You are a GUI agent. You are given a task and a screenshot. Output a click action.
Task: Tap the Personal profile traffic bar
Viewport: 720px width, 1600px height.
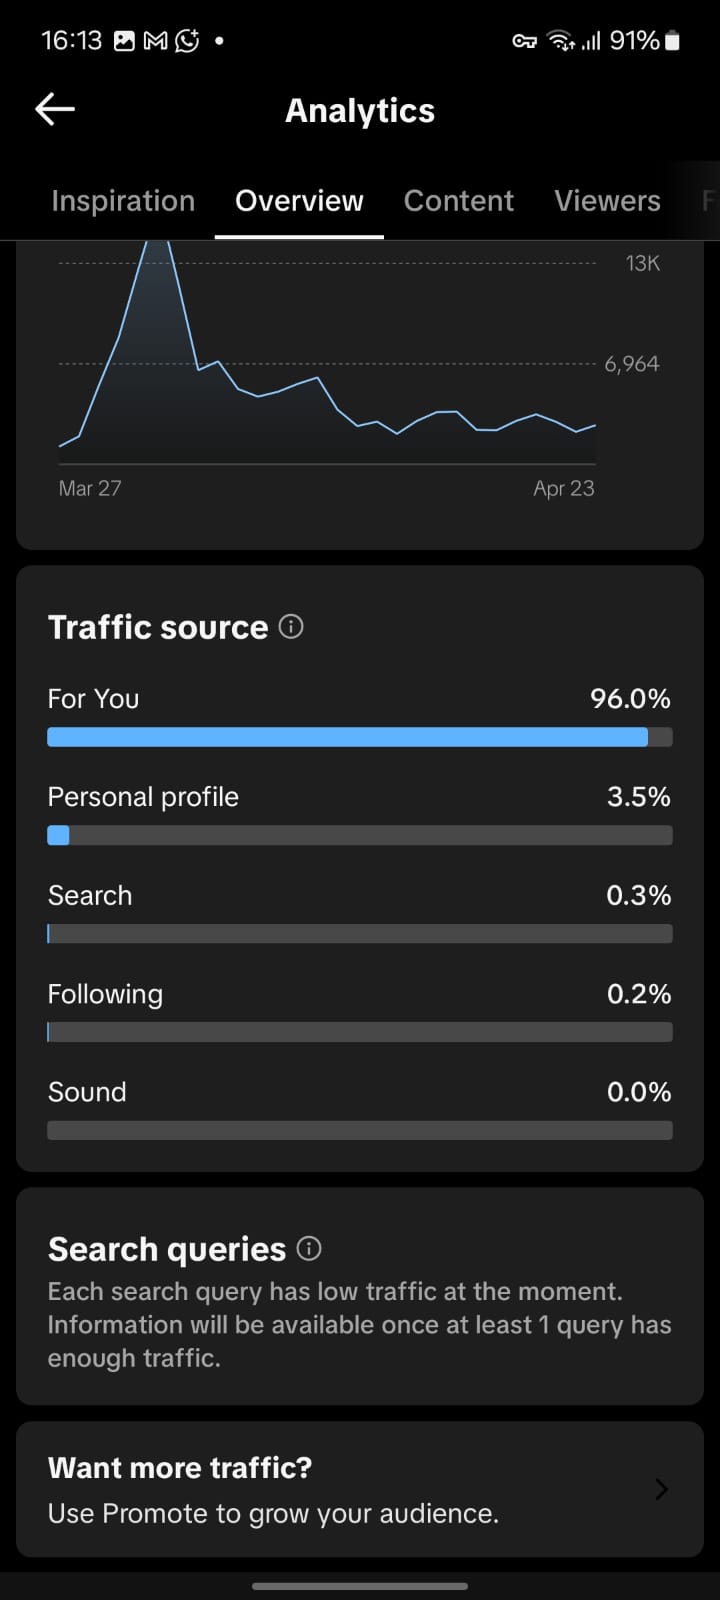tap(360, 835)
